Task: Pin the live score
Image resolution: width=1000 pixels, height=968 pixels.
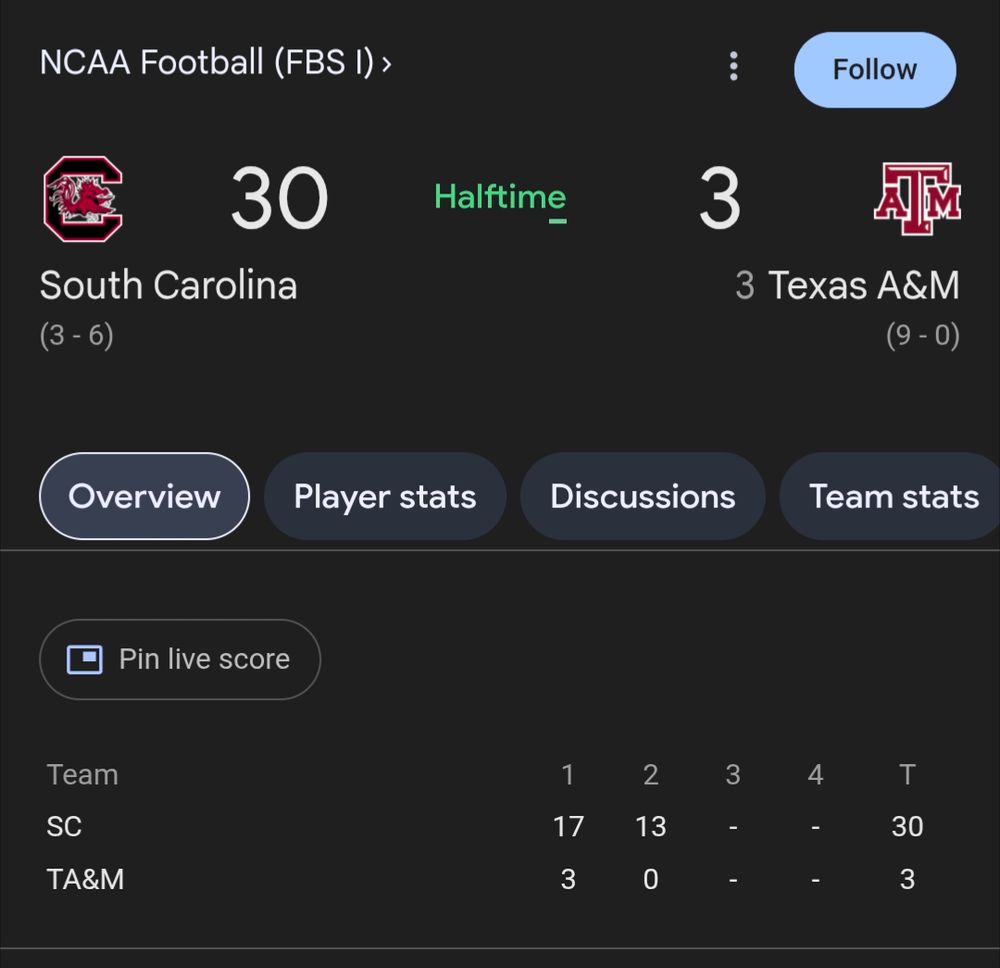Action: (180, 659)
